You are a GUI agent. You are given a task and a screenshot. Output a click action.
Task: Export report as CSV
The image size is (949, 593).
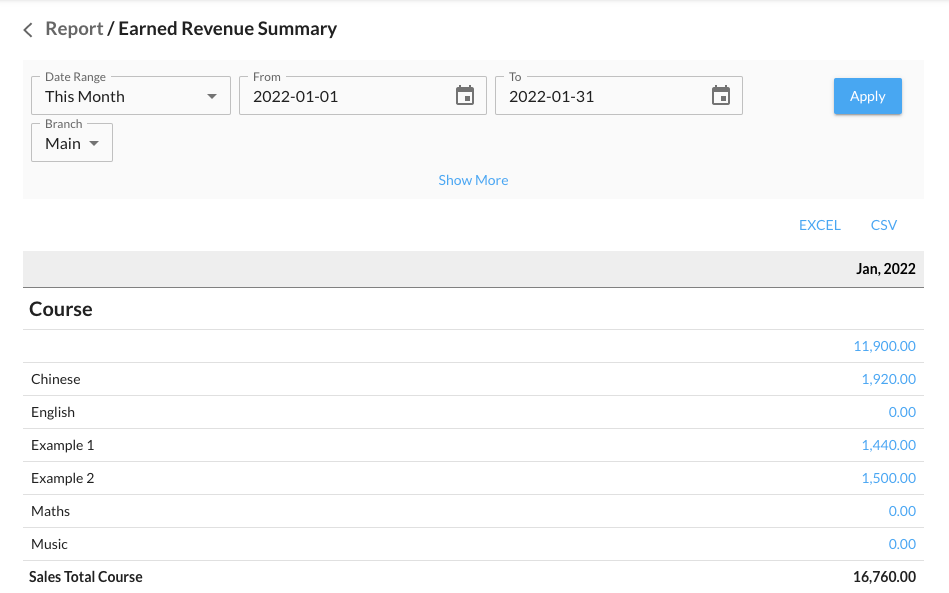(884, 225)
